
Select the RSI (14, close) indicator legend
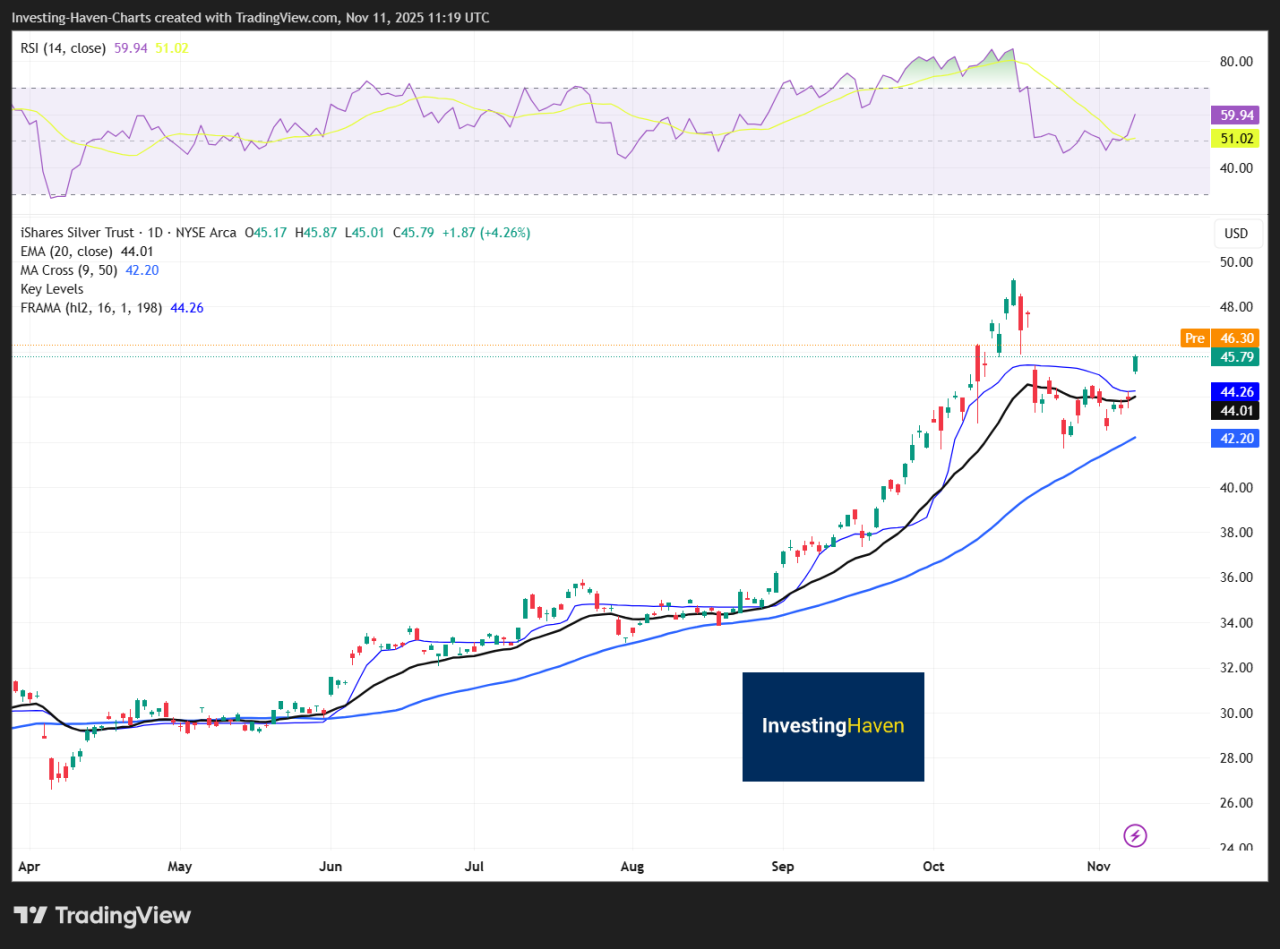click(63, 48)
